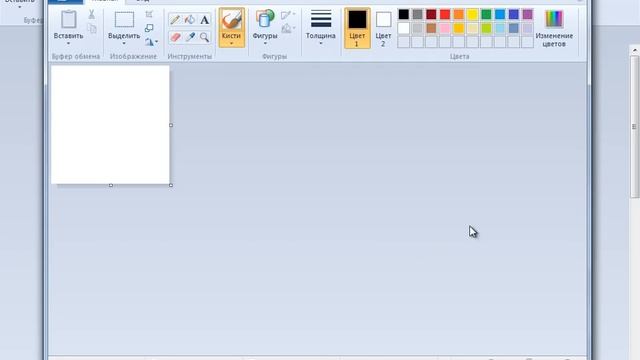Pick the bright red color swatch

tap(445, 15)
